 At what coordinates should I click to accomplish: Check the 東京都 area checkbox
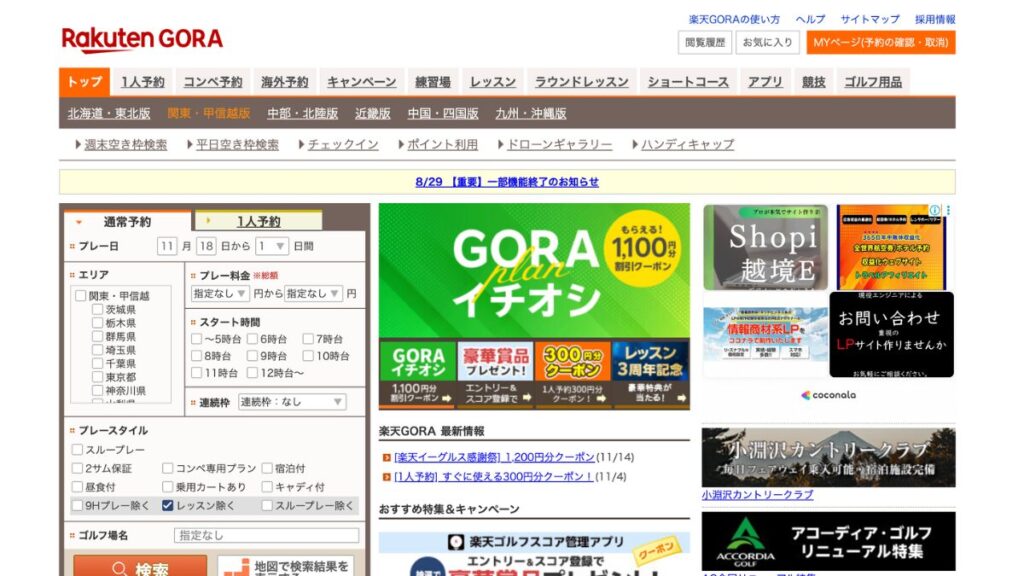(x=97, y=378)
